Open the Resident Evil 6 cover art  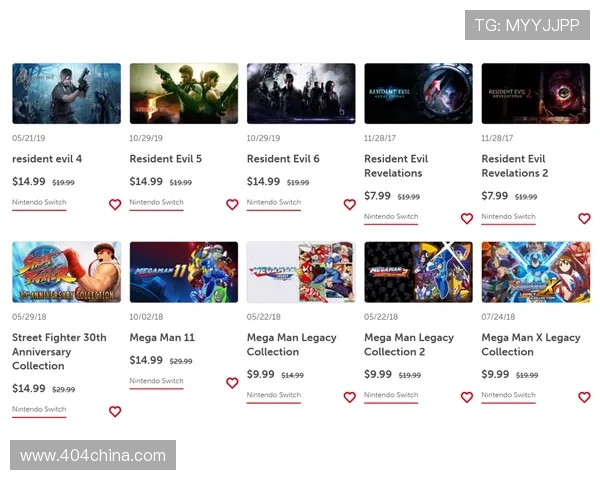(301, 94)
